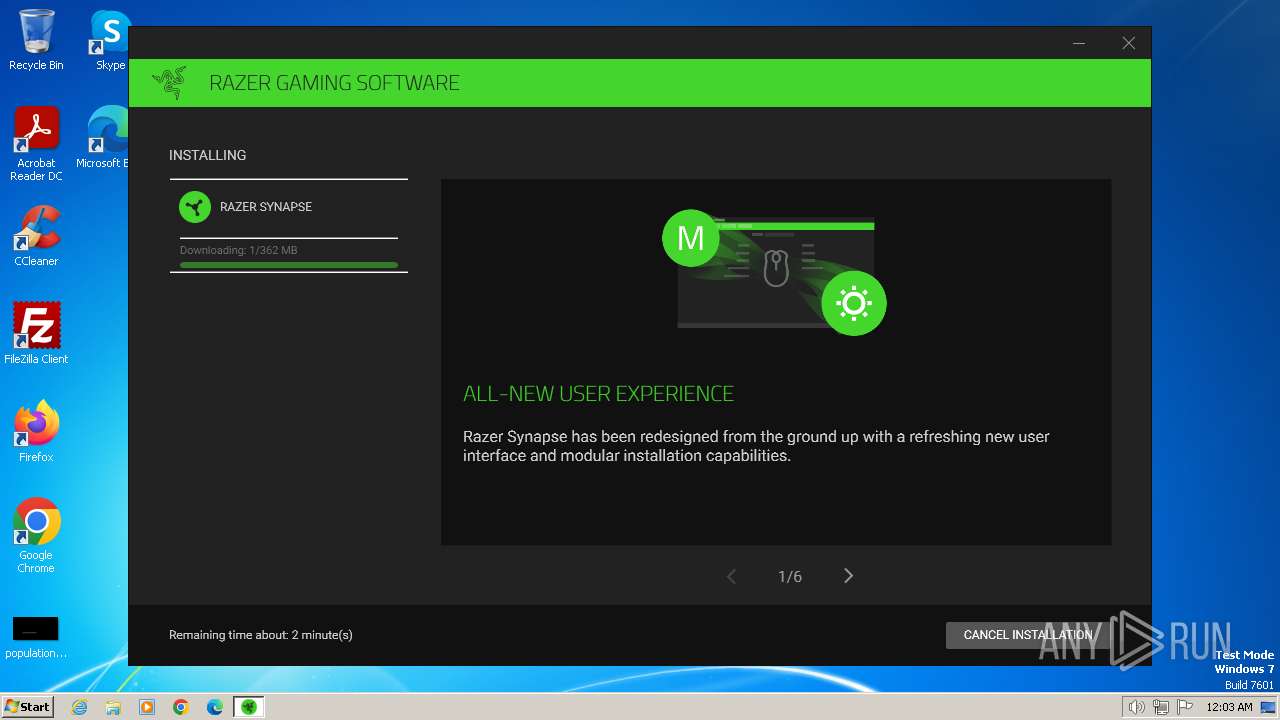Viewport: 1280px width, 720px height.
Task: Select the population file on desktop
Action: 36,638
